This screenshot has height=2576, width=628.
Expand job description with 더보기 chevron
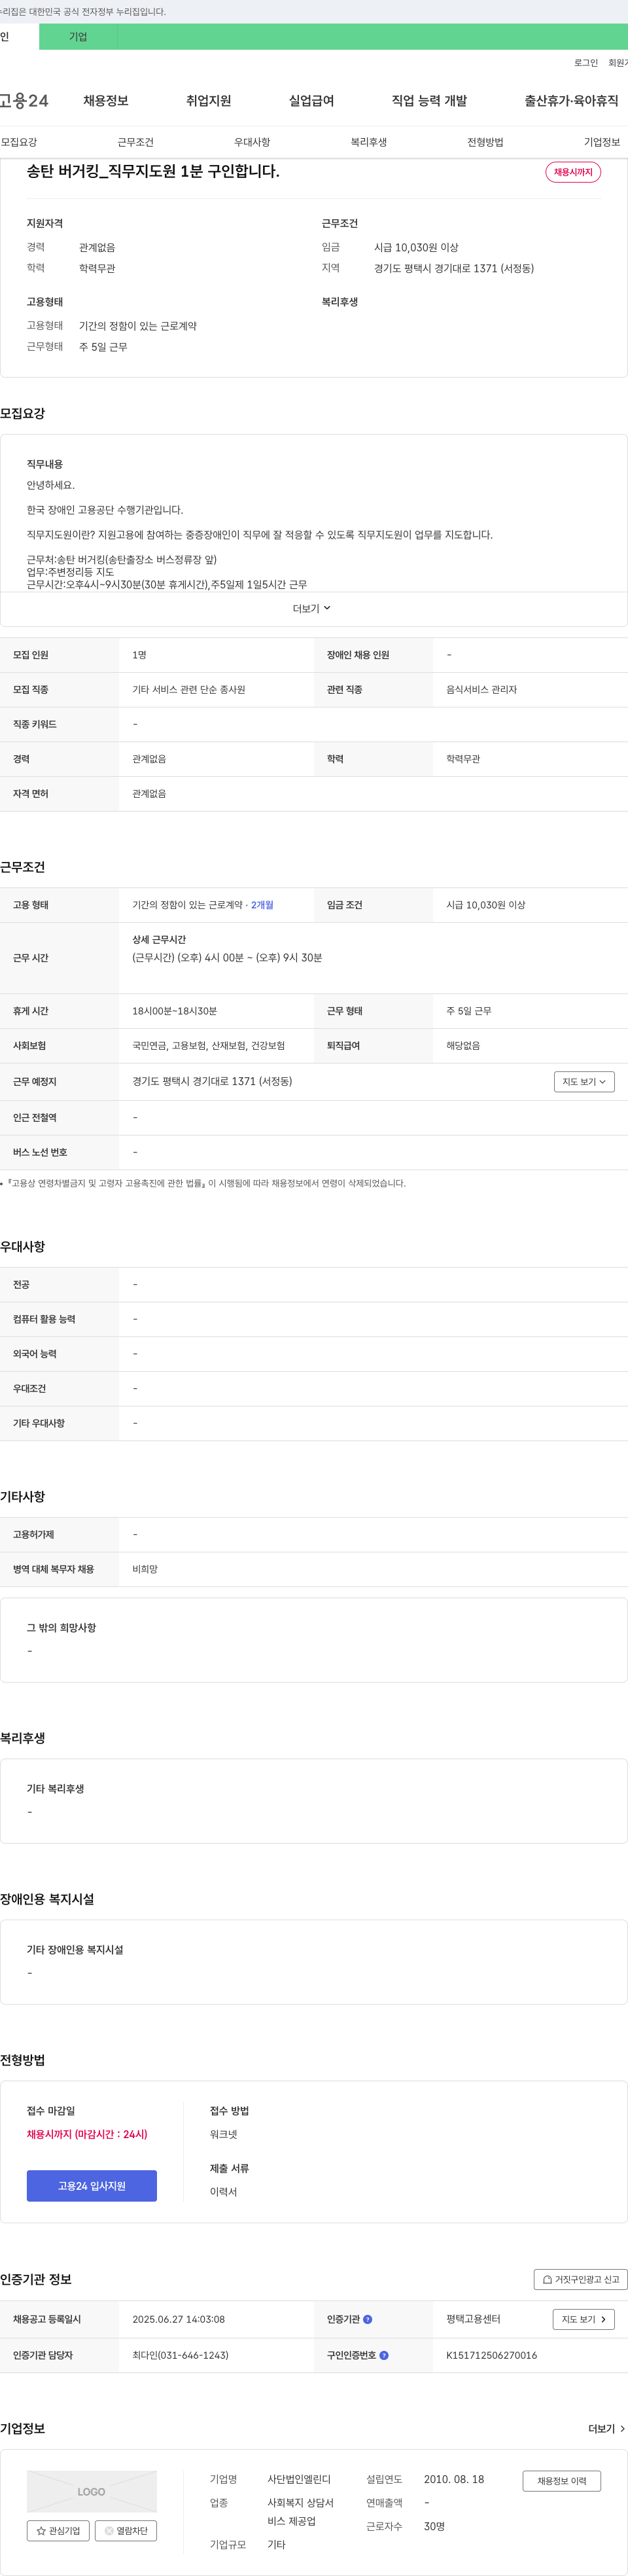tap(312, 608)
